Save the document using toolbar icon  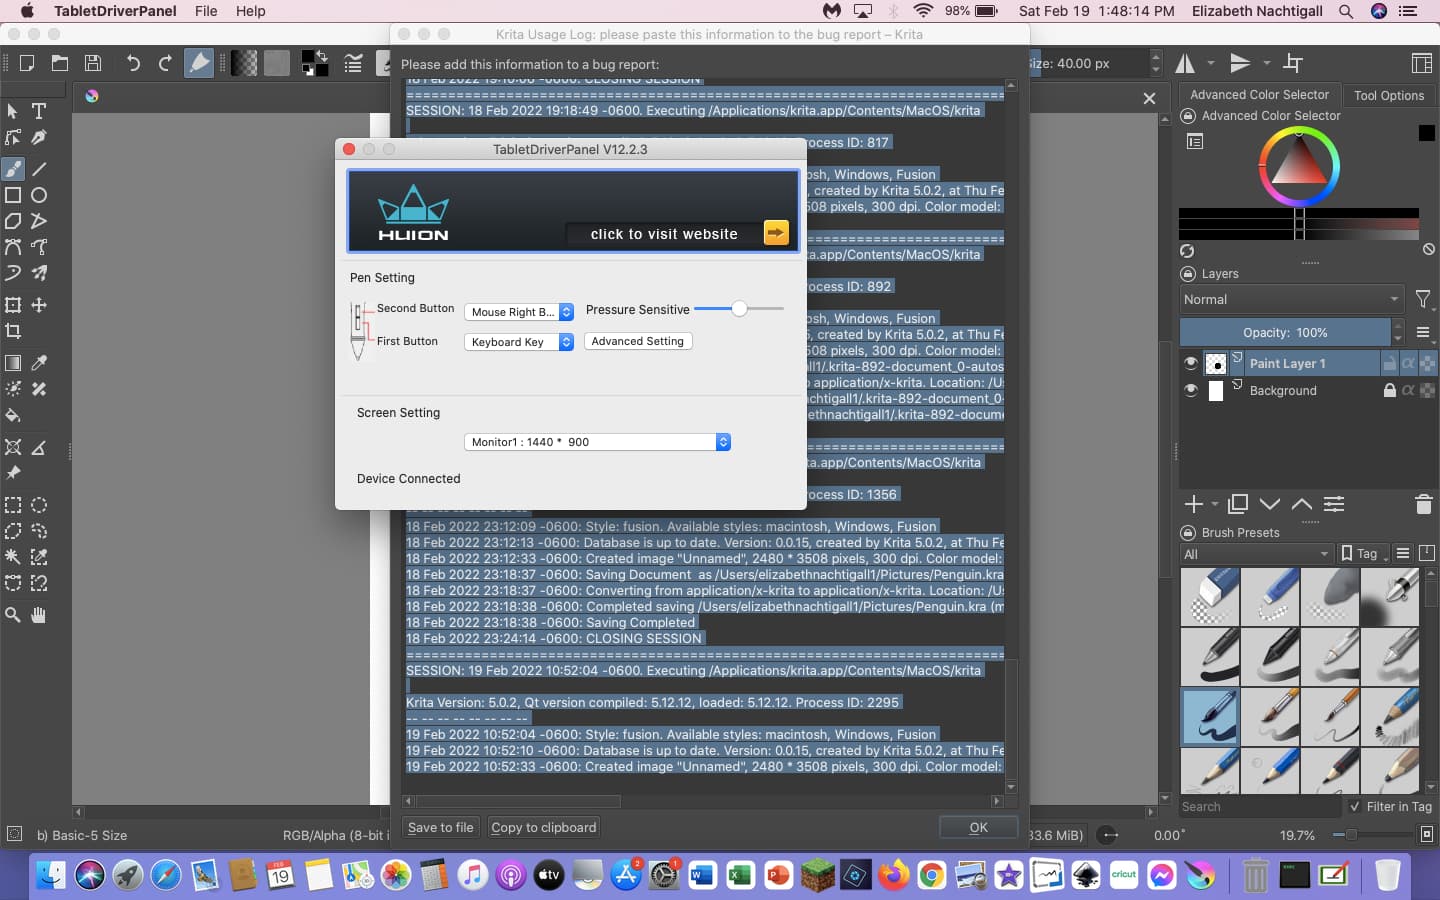tap(93, 63)
